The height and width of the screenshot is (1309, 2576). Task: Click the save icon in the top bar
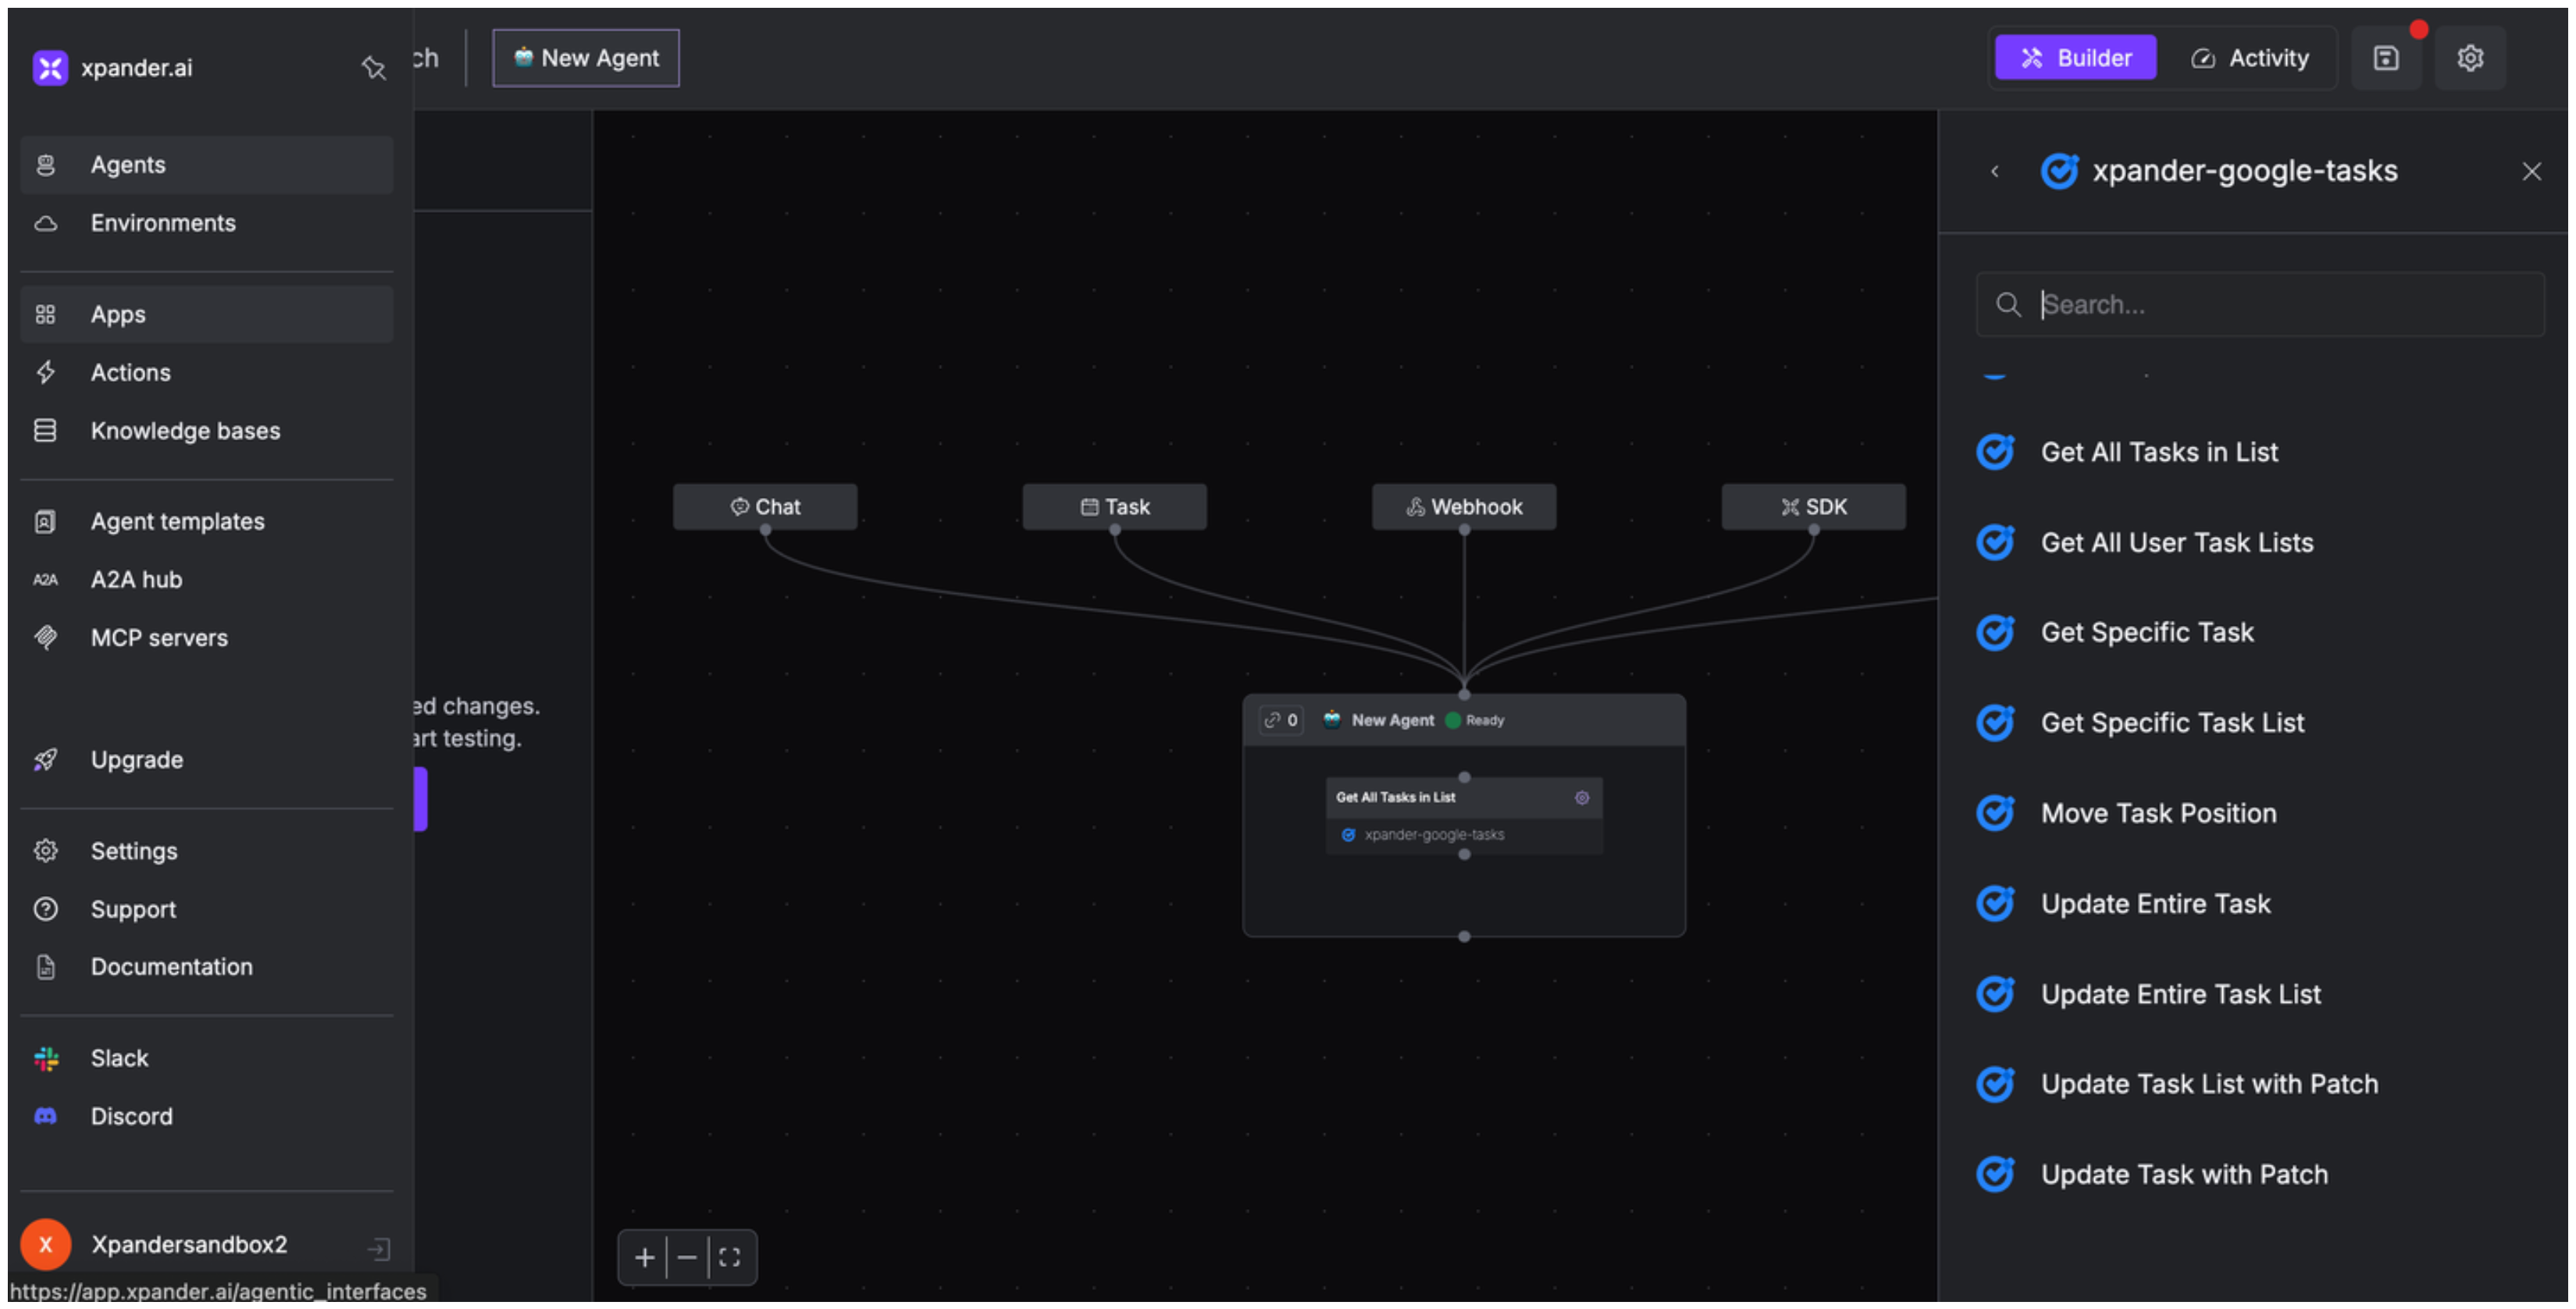[2386, 58]
